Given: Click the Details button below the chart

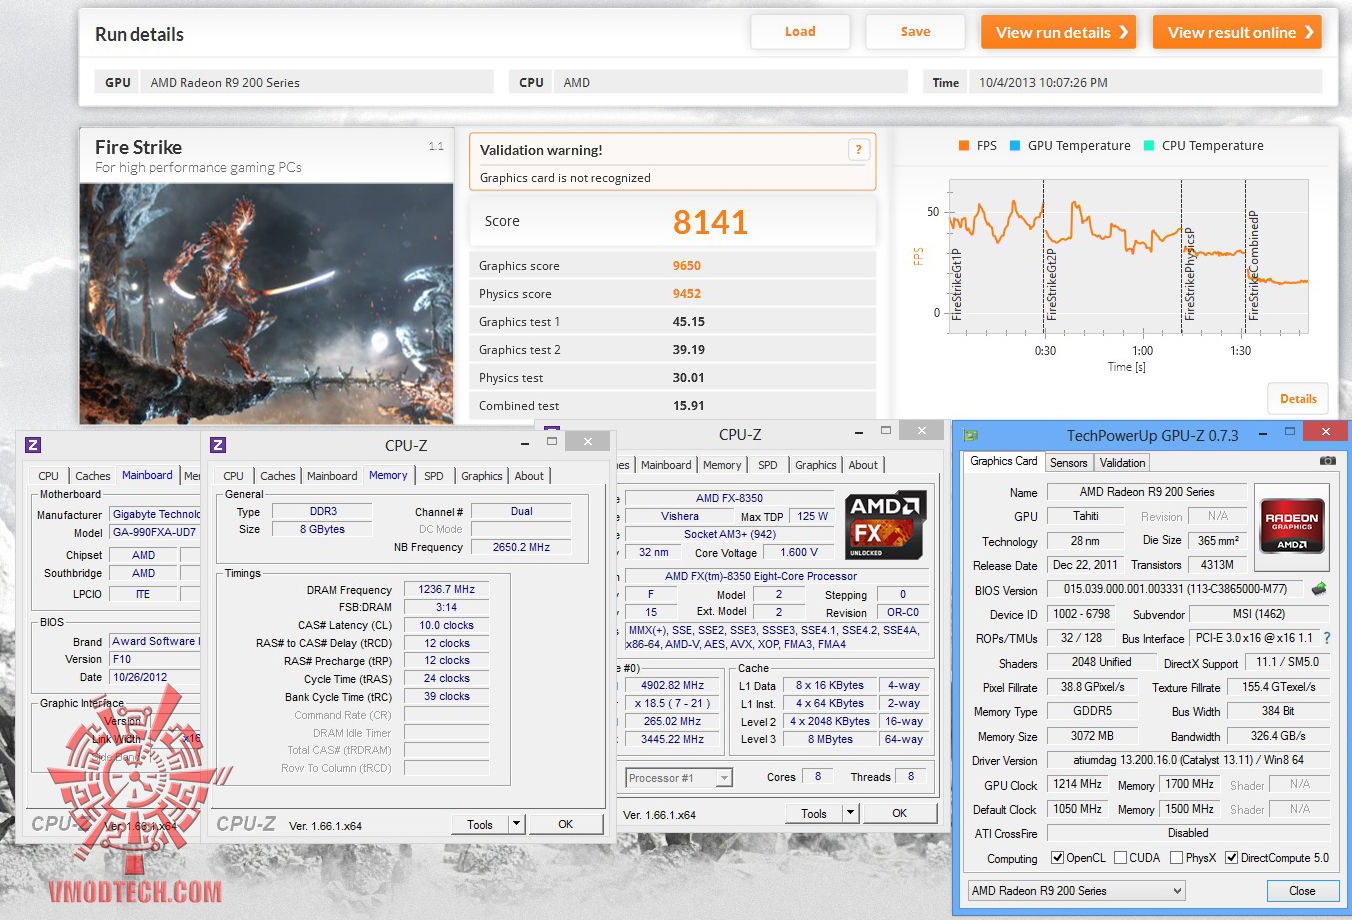Looking at the screenshot, I should (x=1298, y=399).
